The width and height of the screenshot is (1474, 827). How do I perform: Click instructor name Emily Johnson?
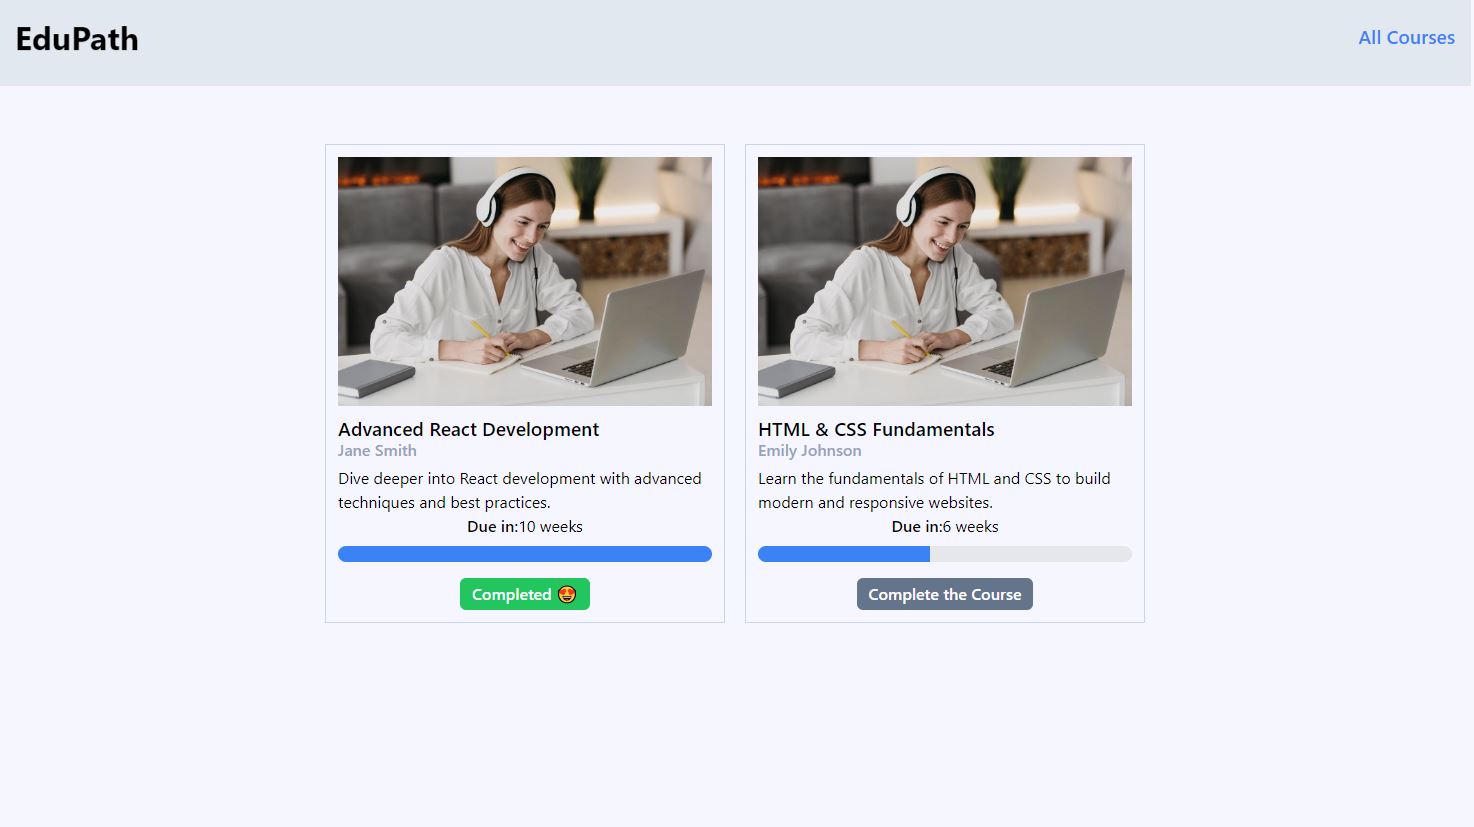coord(810,451)
